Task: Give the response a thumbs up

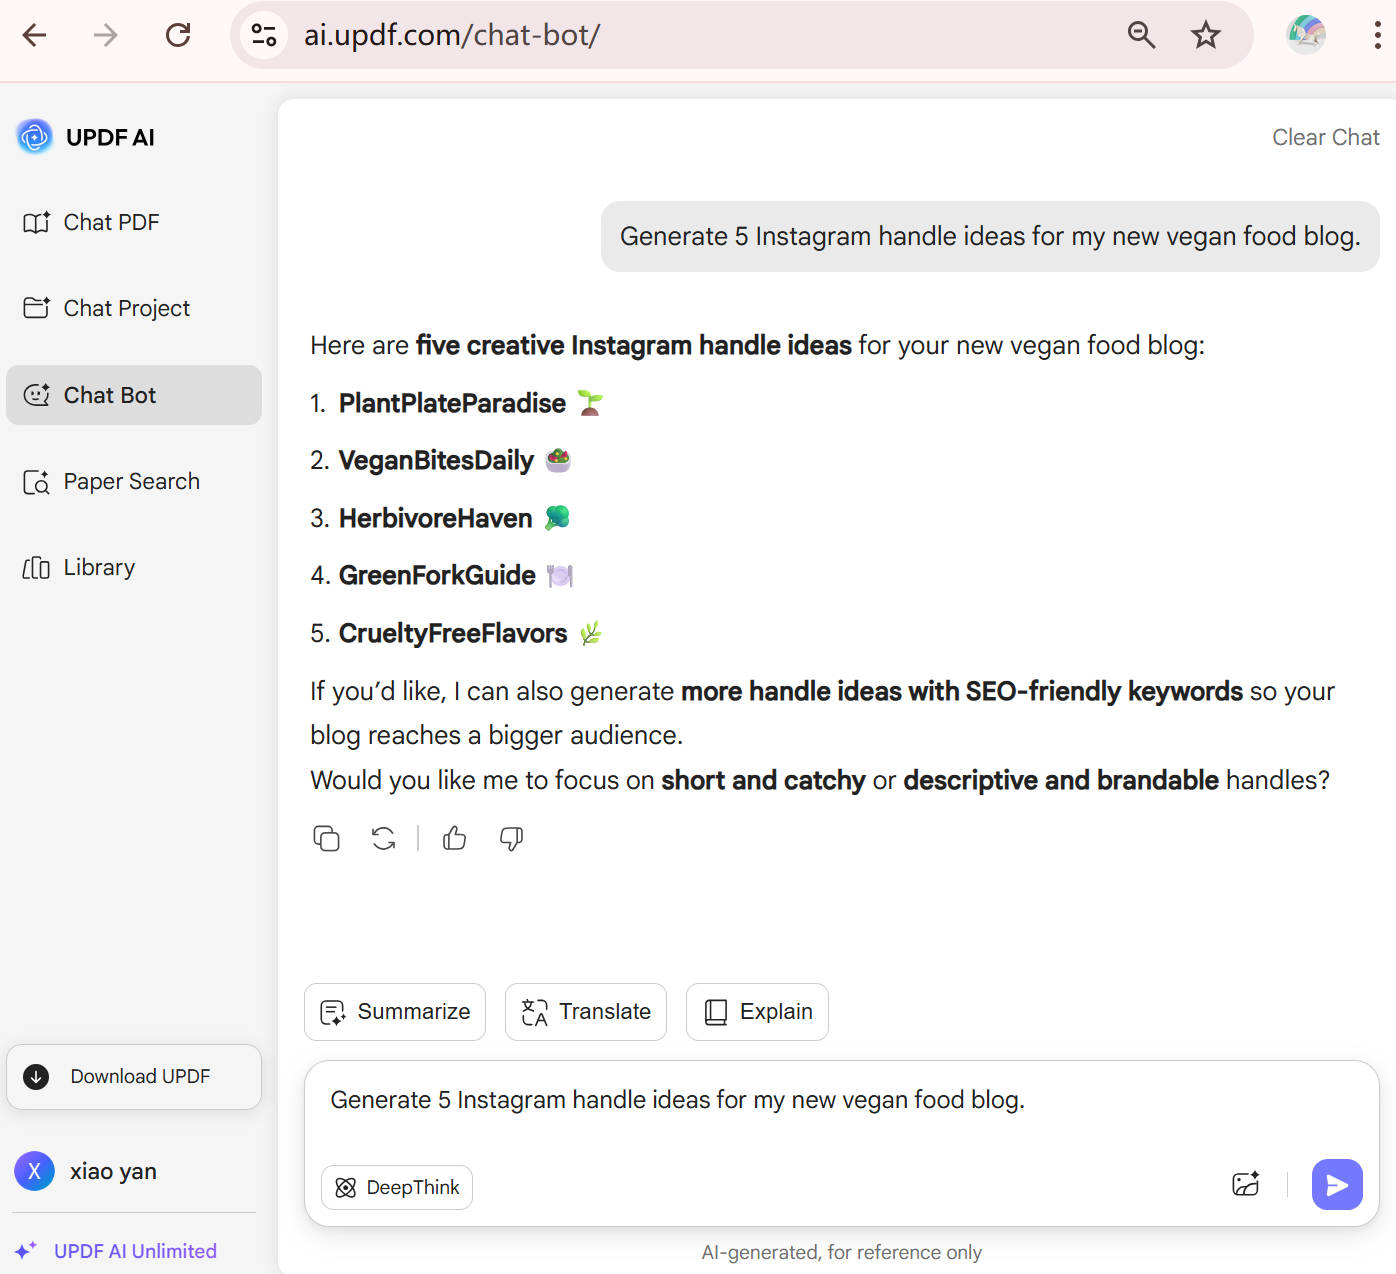Action: coord(455,838)
